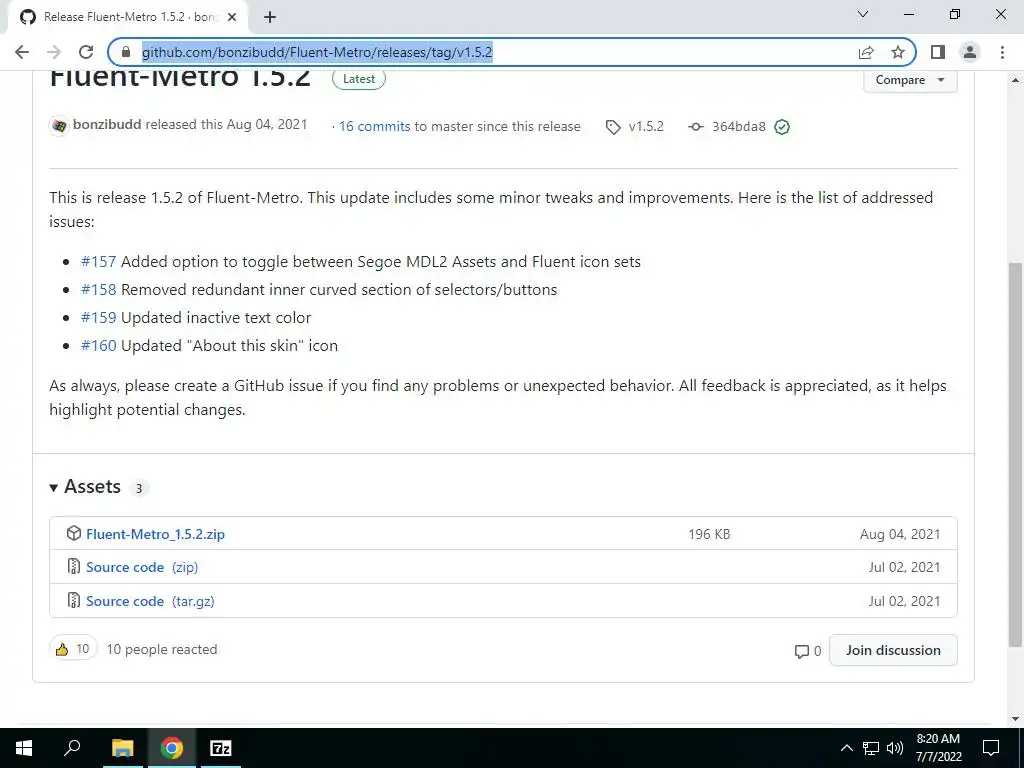The image size is (1024, 768).
Task: React with the thumbs up button
Action: click(x=73, y=648)
